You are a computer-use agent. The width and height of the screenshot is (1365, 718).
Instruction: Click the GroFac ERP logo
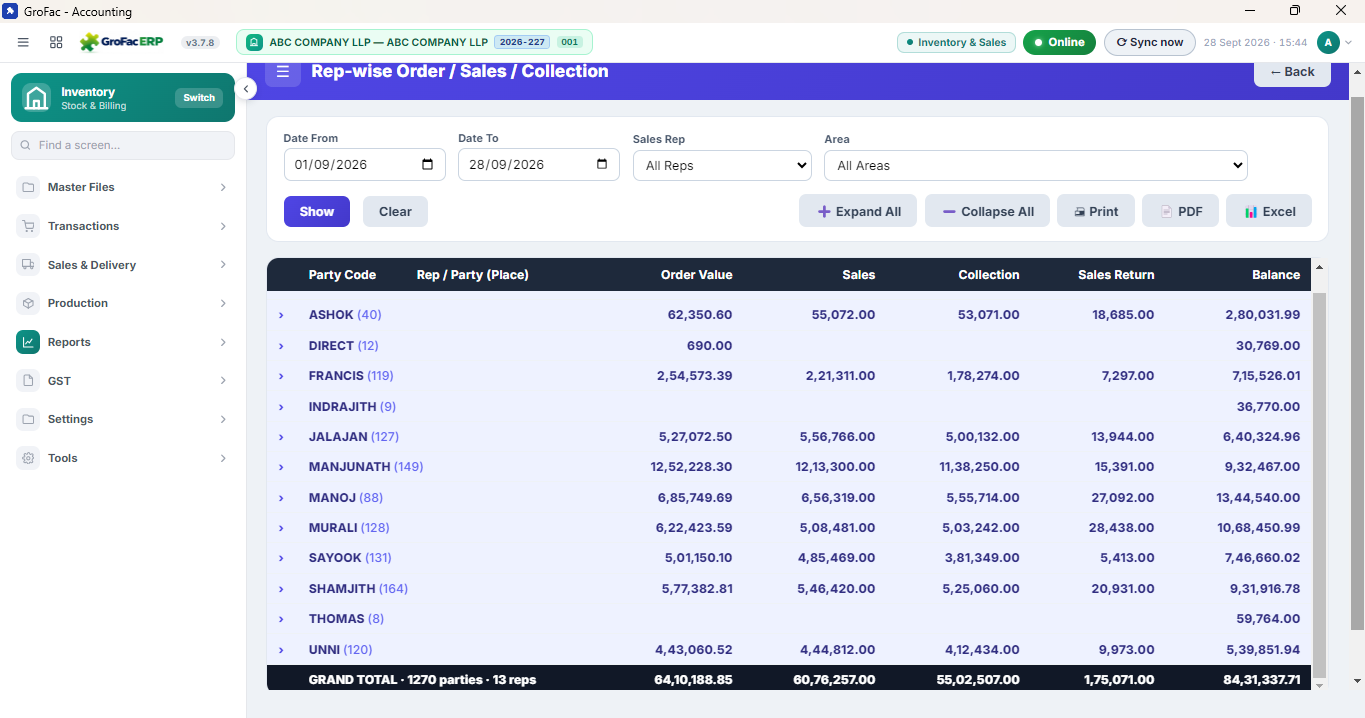(121, 42)
